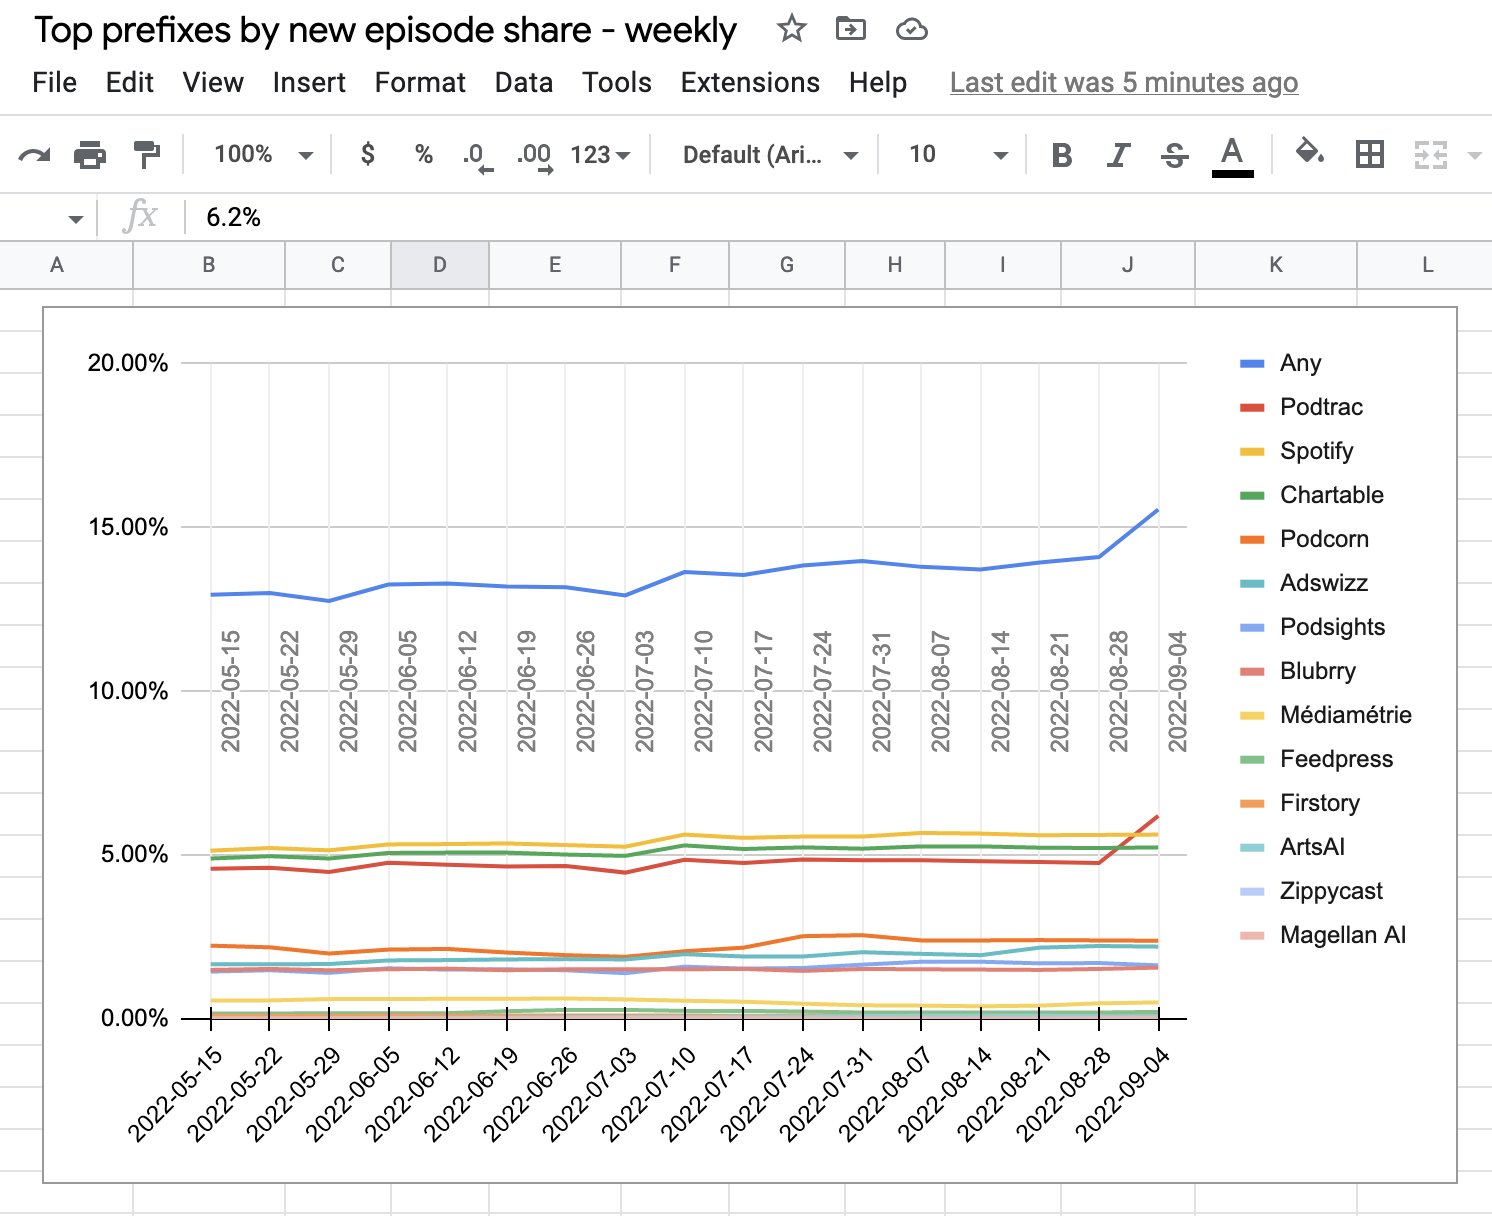Click the ArtsAI legend entry
This screenshot has height=1216, width=1492.
pyautogui.click(x=1293, y=847)
